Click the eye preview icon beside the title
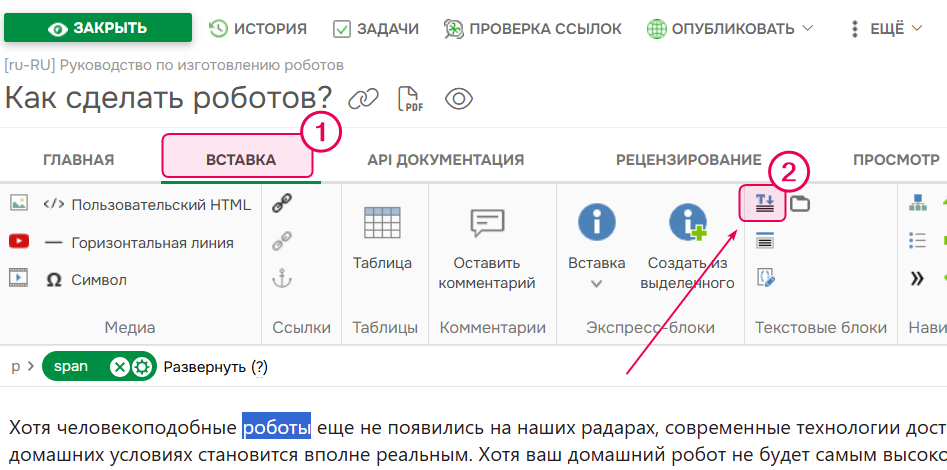Image resolution: width=947 pixels, height=470 pixels. tap(459, 98)
